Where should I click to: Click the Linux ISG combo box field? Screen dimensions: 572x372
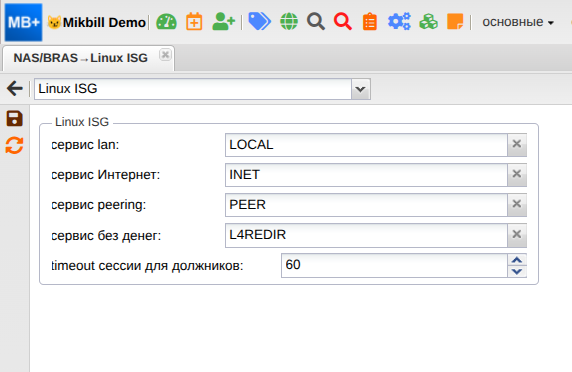(x=193, y=89)
